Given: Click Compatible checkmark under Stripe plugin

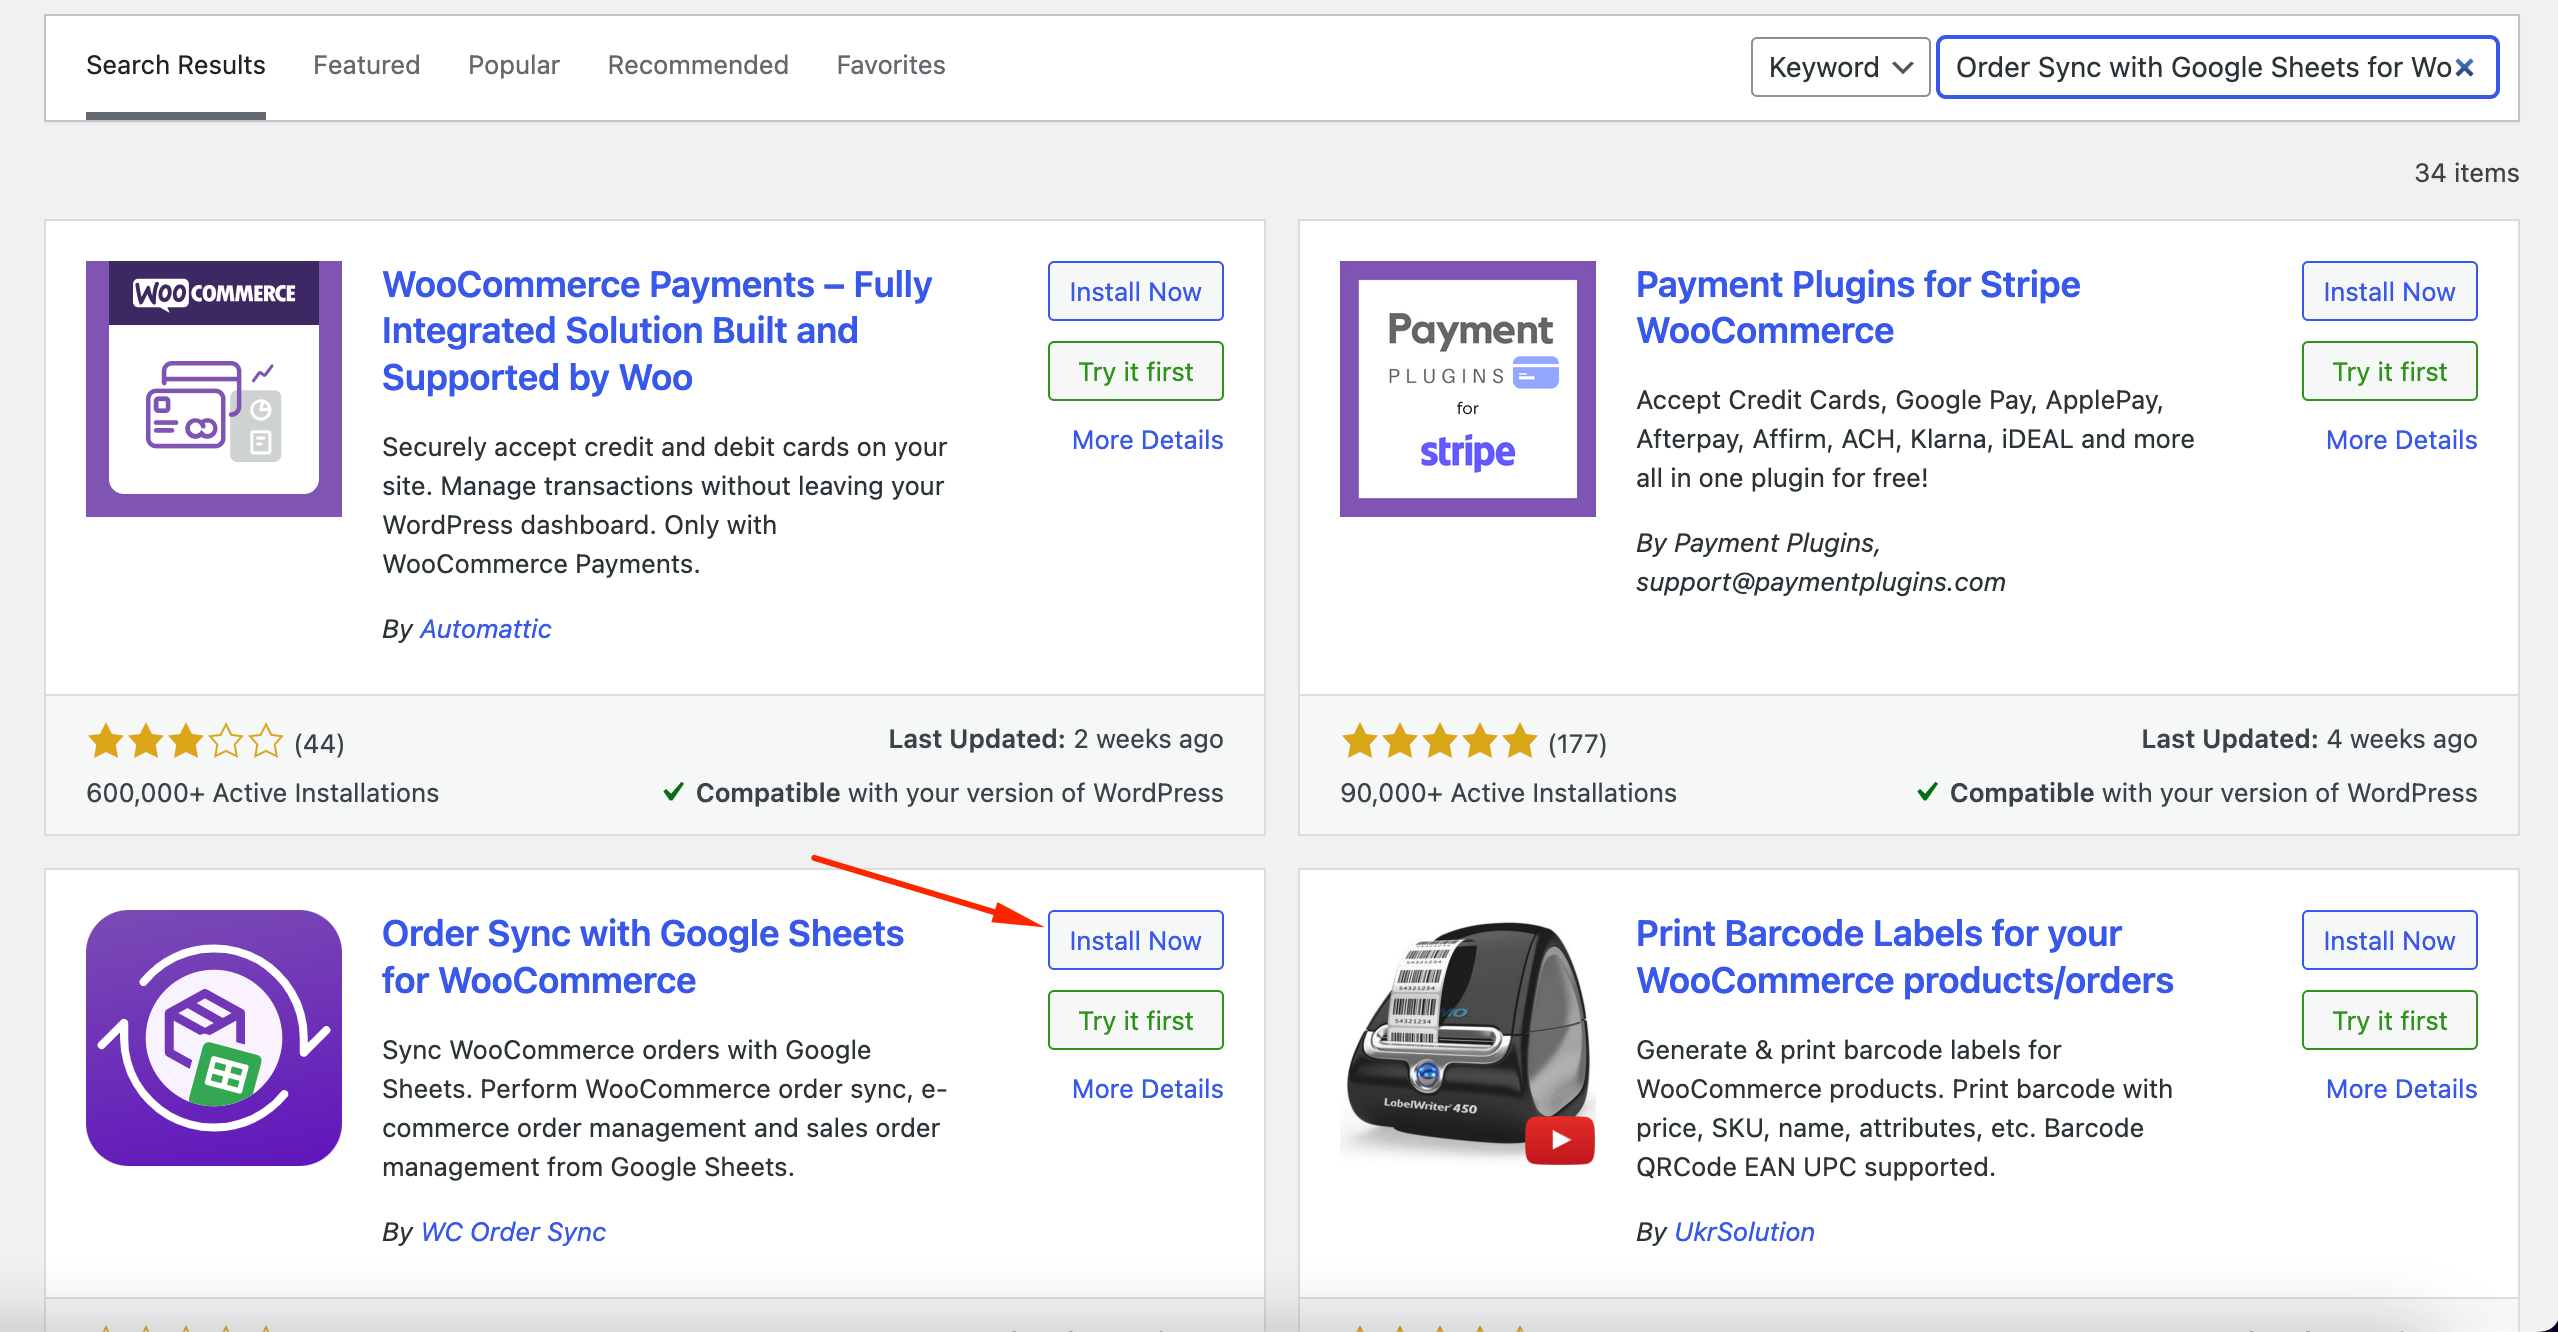Looking at the screenshot, I should point(1928,792).
